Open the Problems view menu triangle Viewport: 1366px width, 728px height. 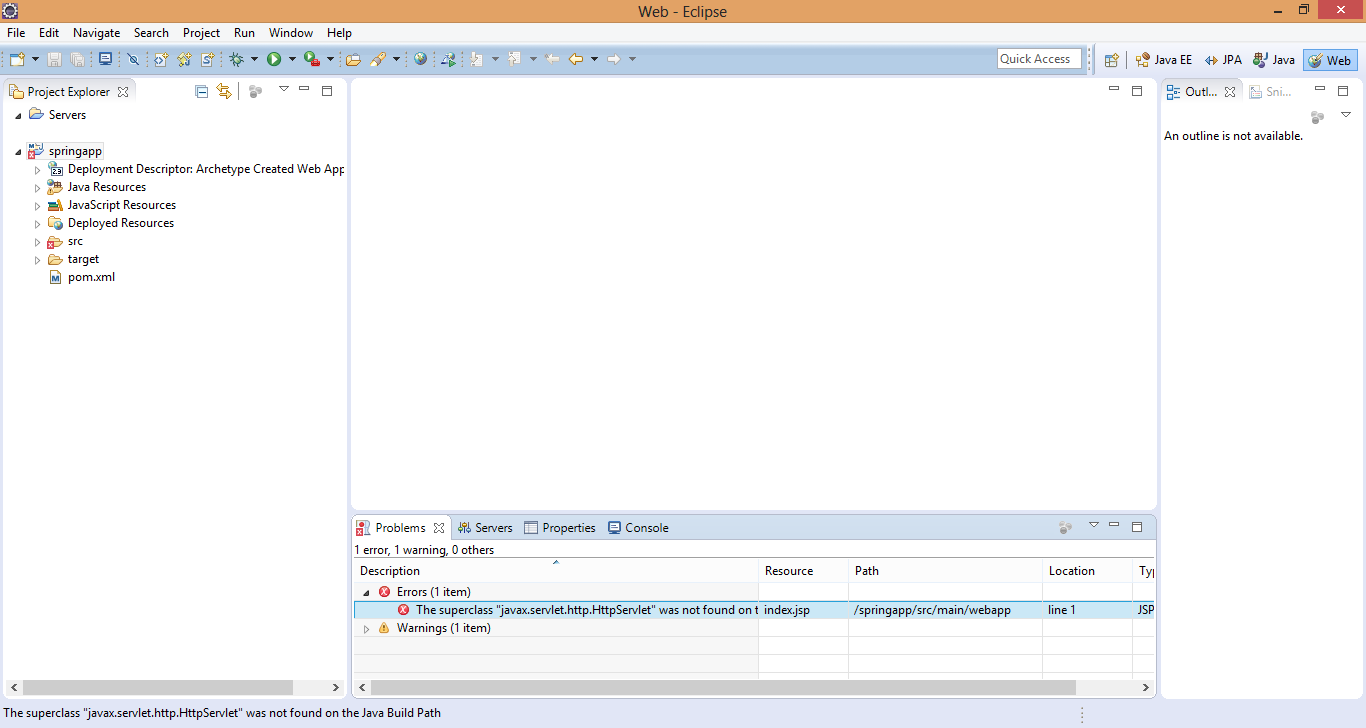pyautogui.click(x=1093, y=525)
